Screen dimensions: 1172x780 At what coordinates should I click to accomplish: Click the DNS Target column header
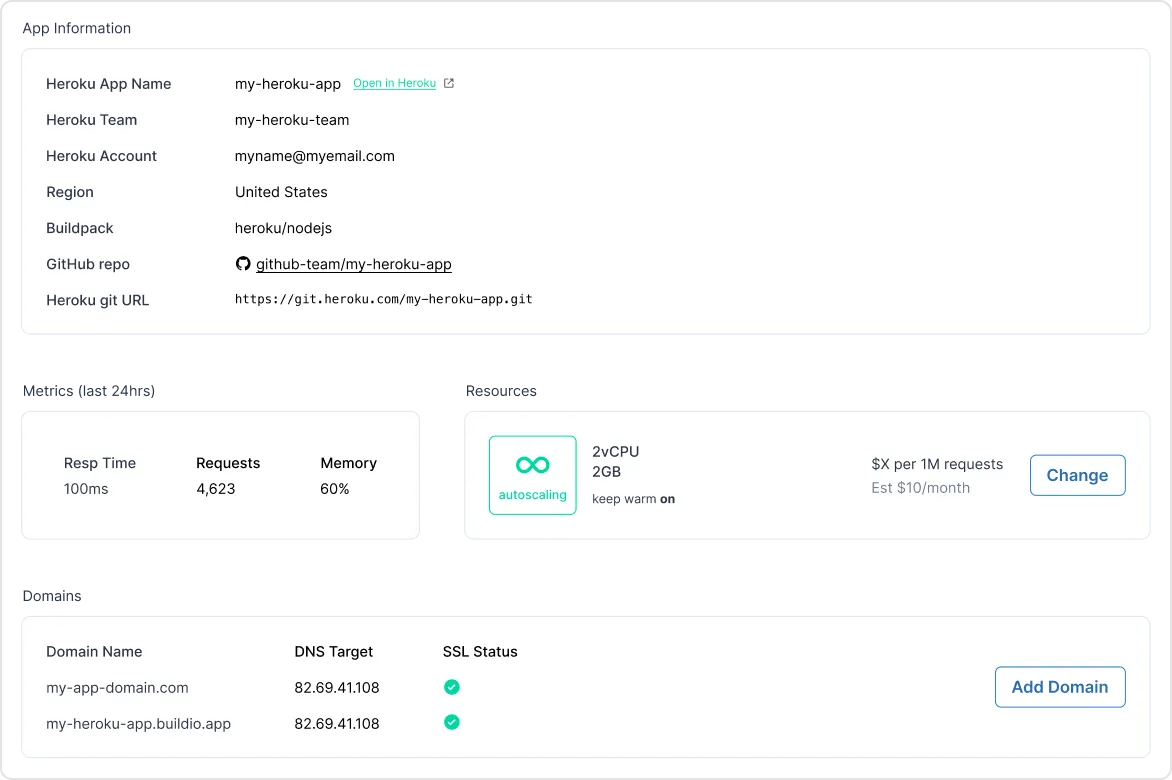coord(333,652)
